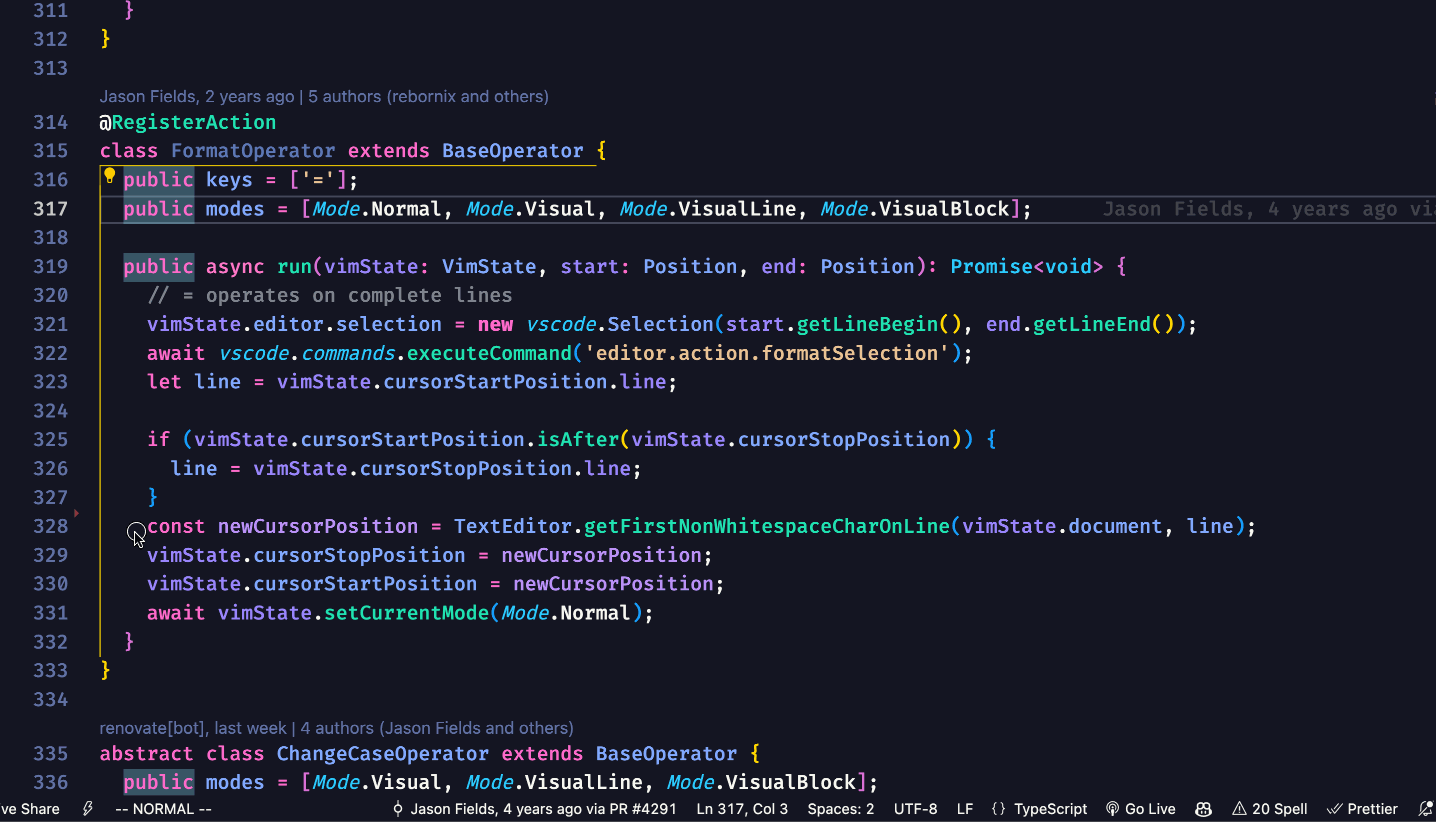Open the UTF-8 encoding selector

click(915, 809)
